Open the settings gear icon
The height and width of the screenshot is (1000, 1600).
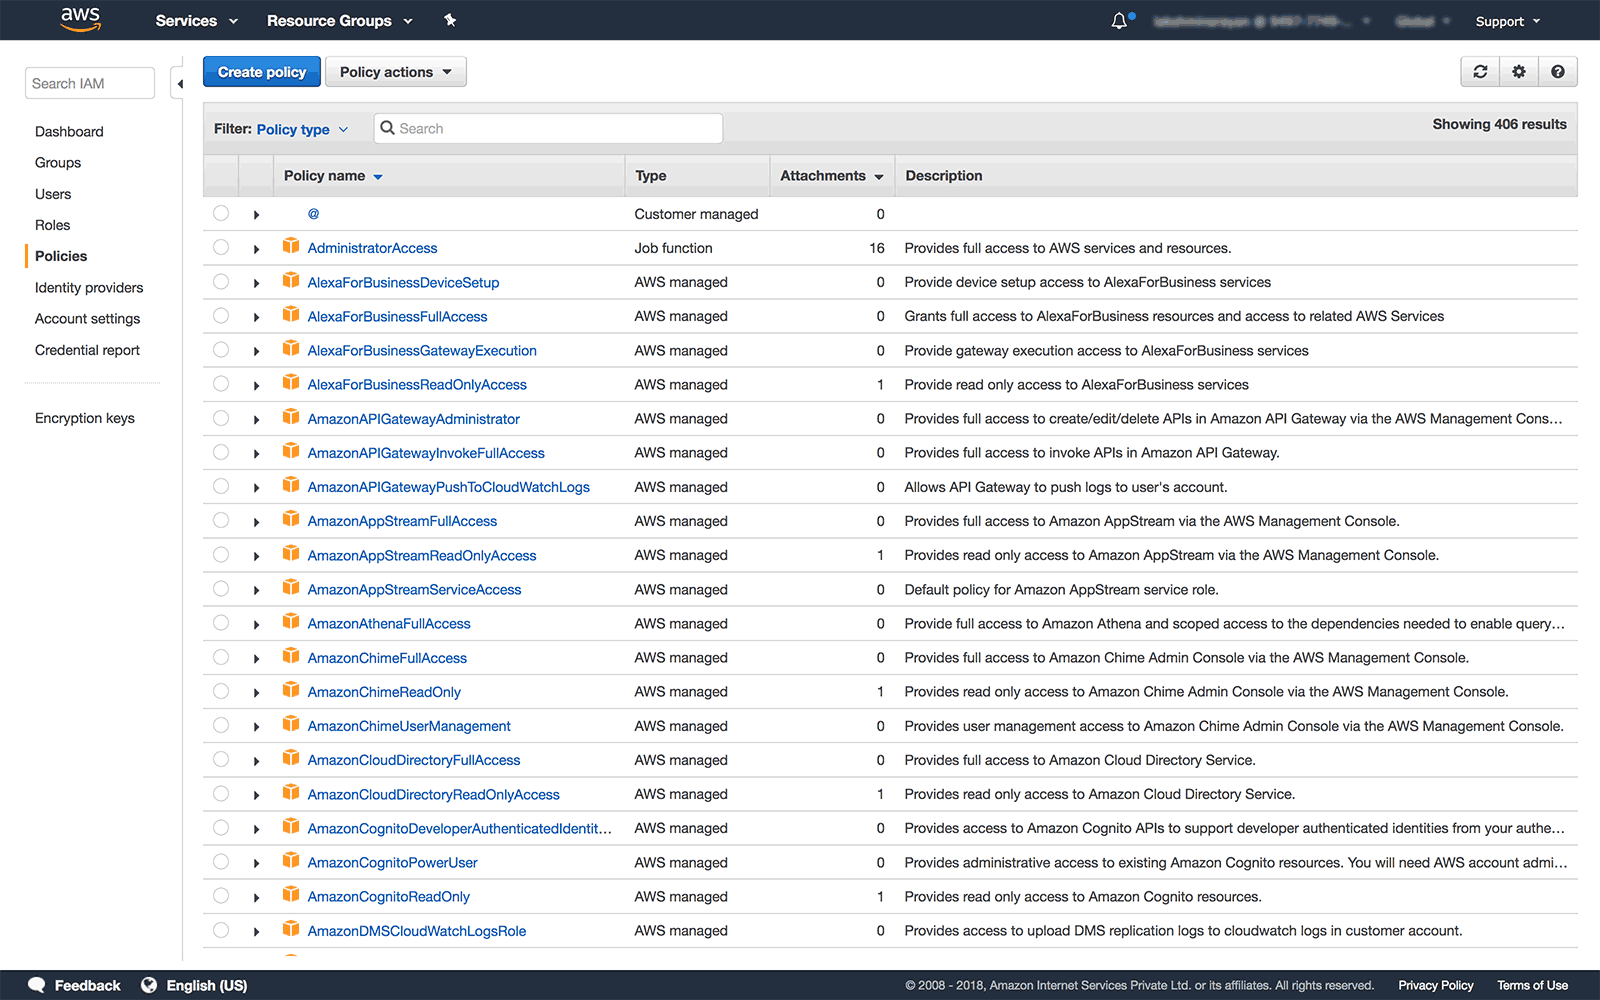[1519, 71]
